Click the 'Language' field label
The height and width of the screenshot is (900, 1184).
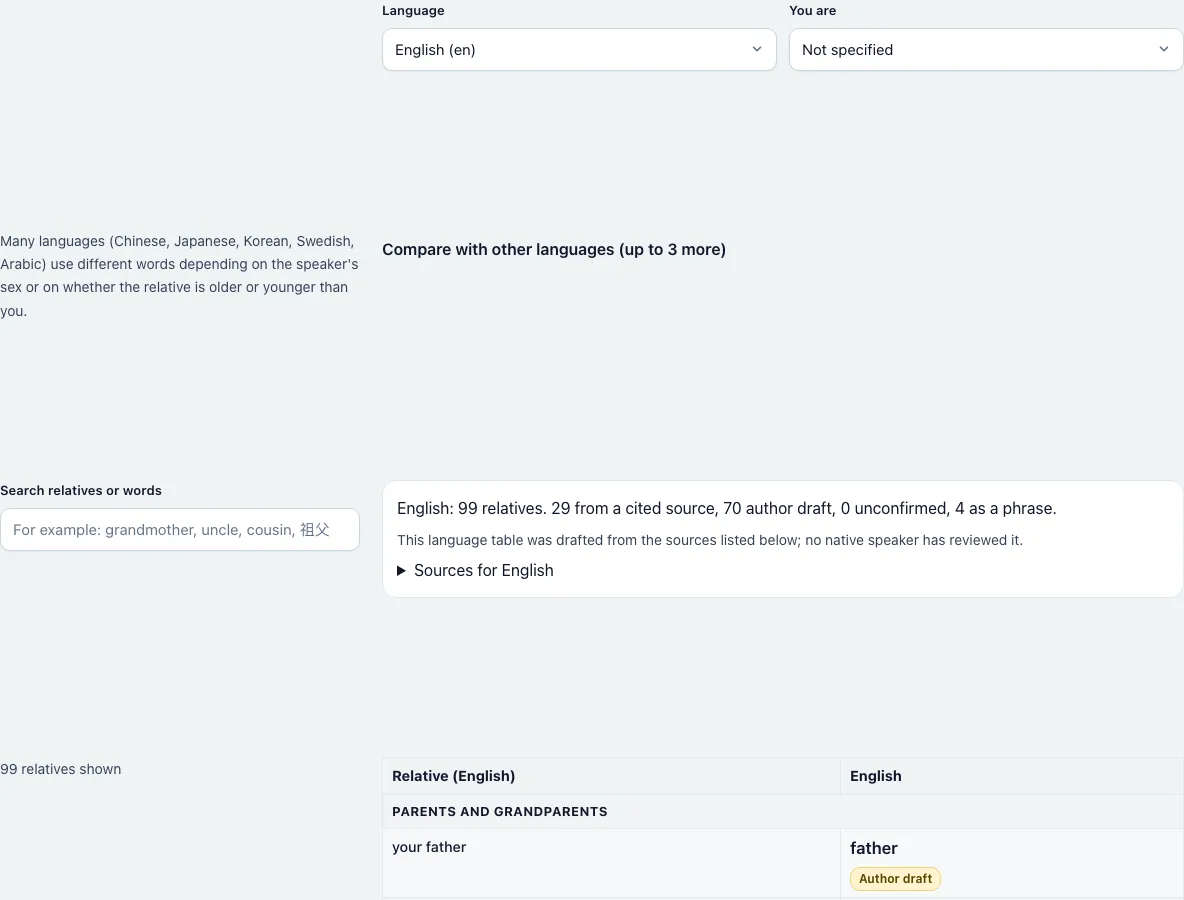coord(413,11)
